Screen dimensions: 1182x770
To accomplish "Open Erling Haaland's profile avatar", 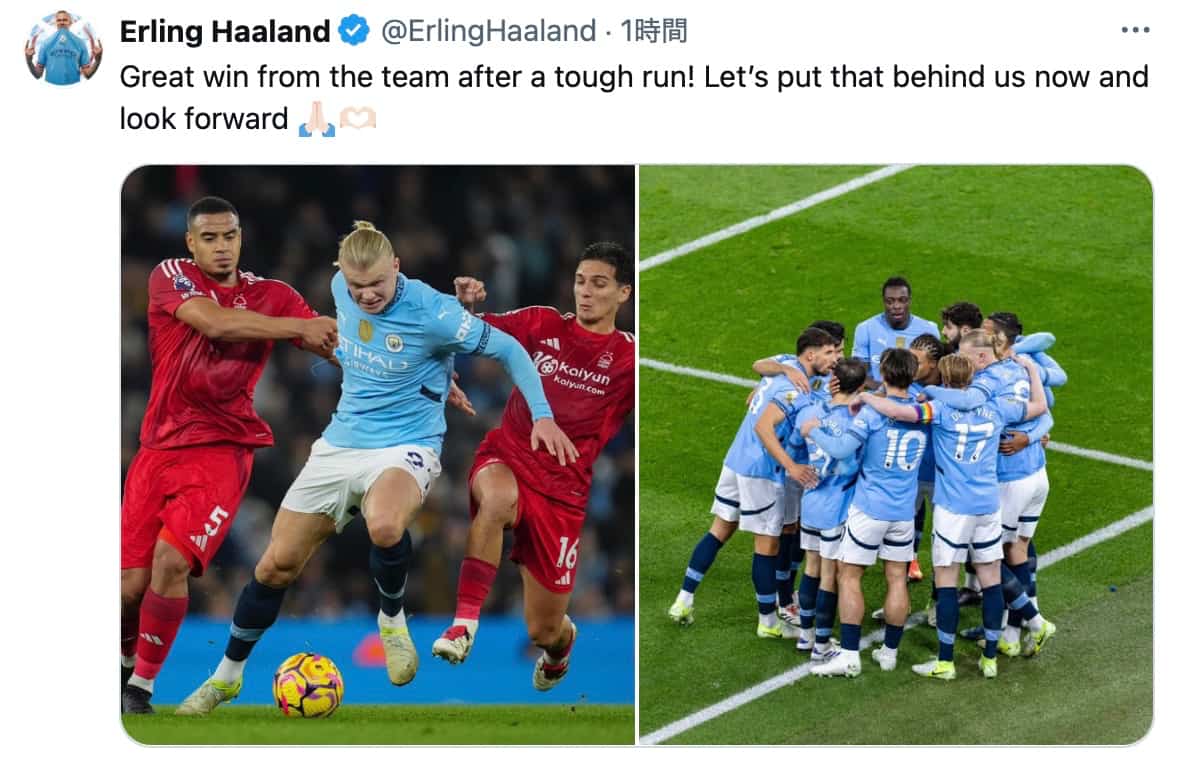I will click(63, 48).
